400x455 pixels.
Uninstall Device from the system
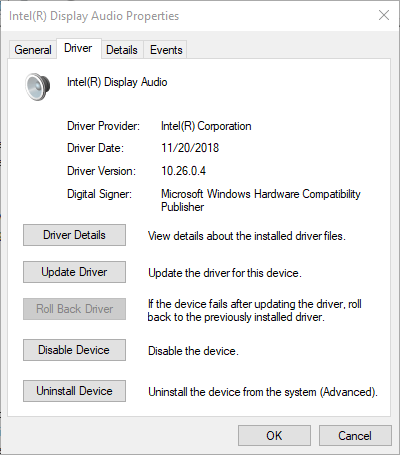pos(74,391)
